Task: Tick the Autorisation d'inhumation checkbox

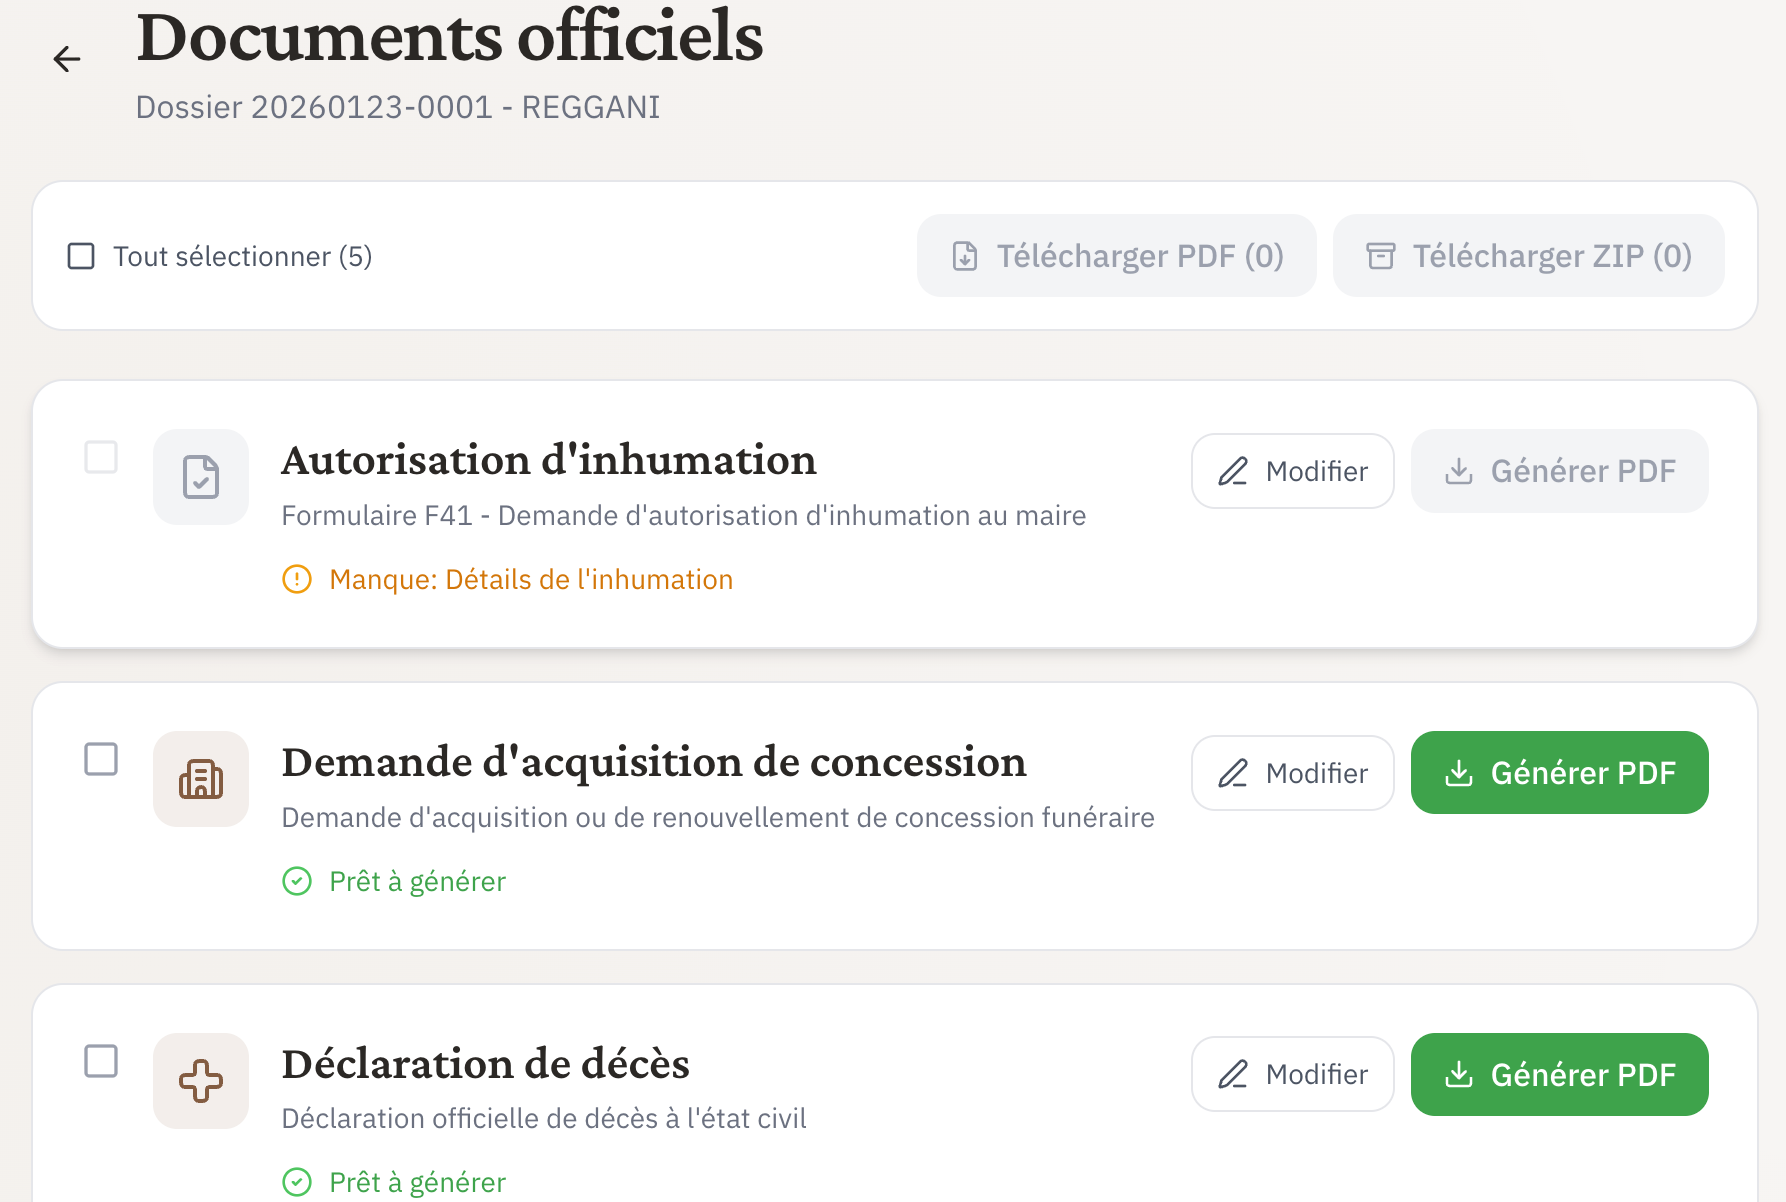Action: 101,458
